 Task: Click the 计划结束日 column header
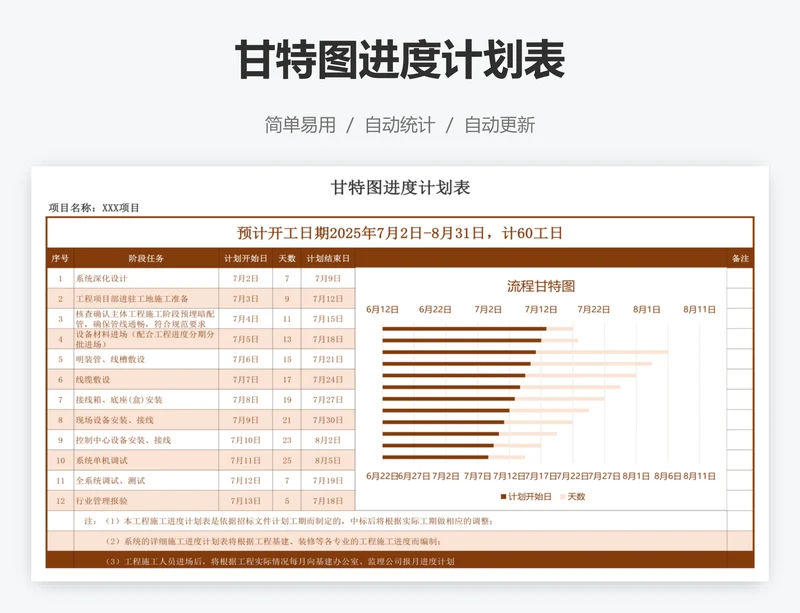328,258
